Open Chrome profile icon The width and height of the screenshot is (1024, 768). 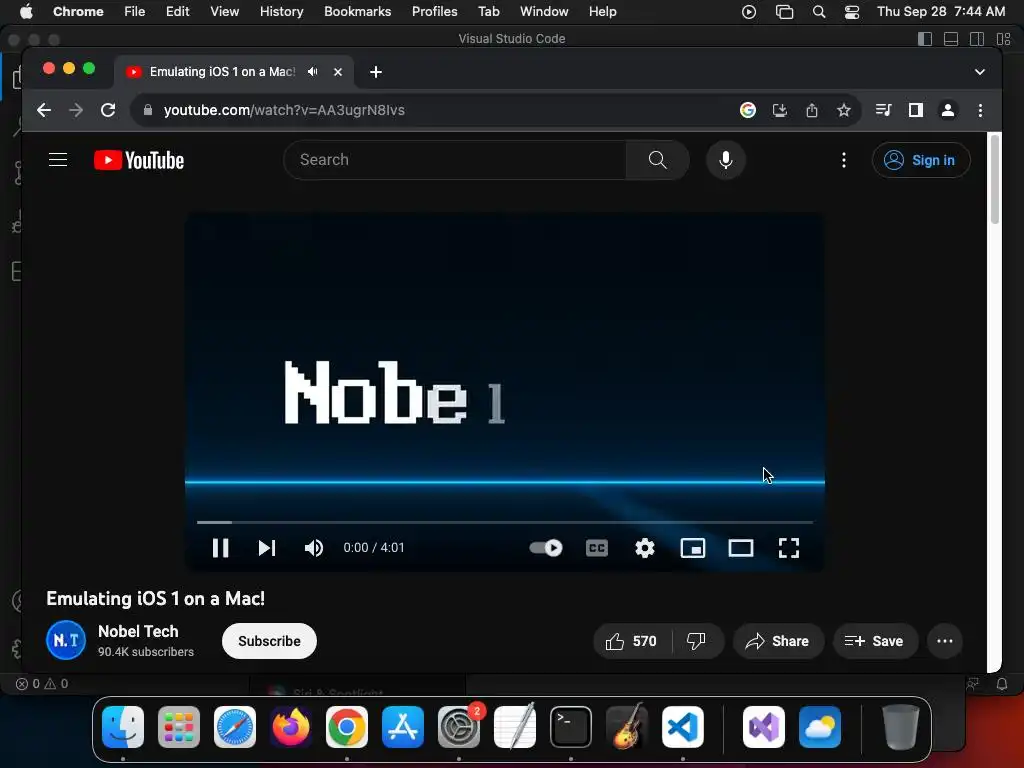(x=948, y=110)
